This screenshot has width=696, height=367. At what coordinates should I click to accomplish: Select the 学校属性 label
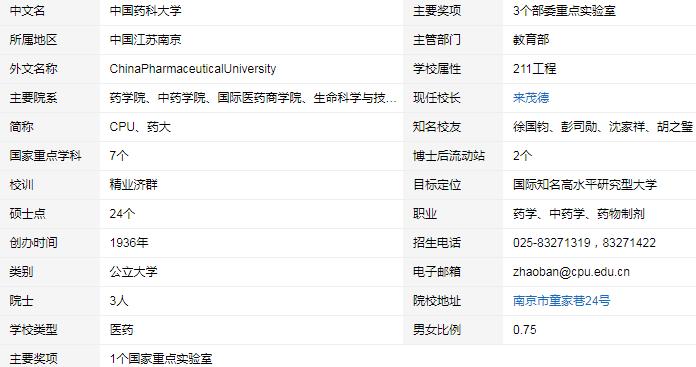click(437, 69)
